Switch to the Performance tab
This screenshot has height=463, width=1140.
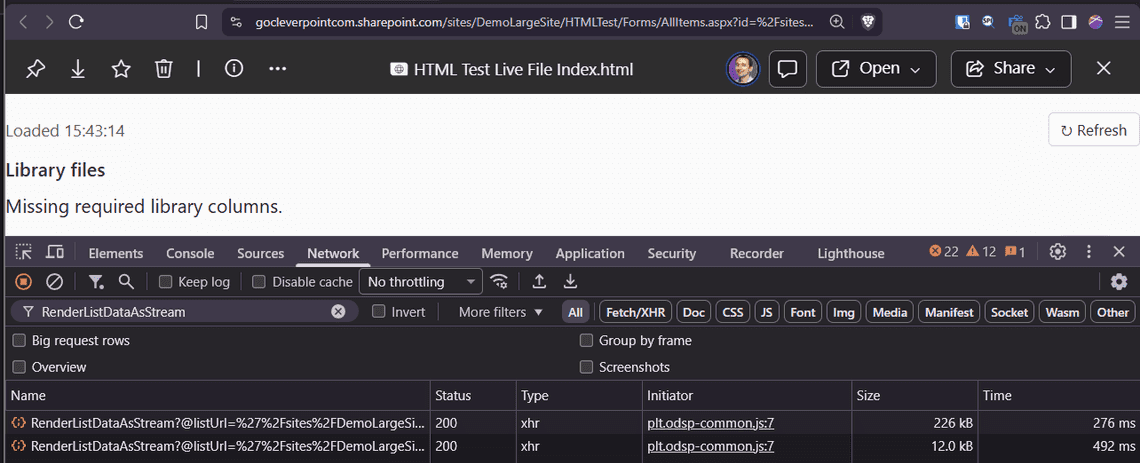click(420, 254)
